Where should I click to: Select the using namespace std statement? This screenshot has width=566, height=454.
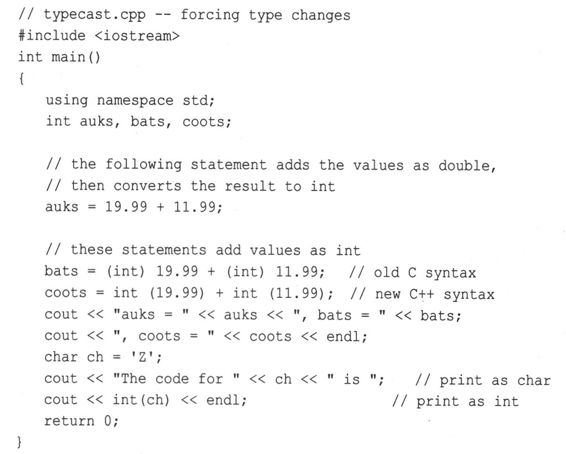130,100
